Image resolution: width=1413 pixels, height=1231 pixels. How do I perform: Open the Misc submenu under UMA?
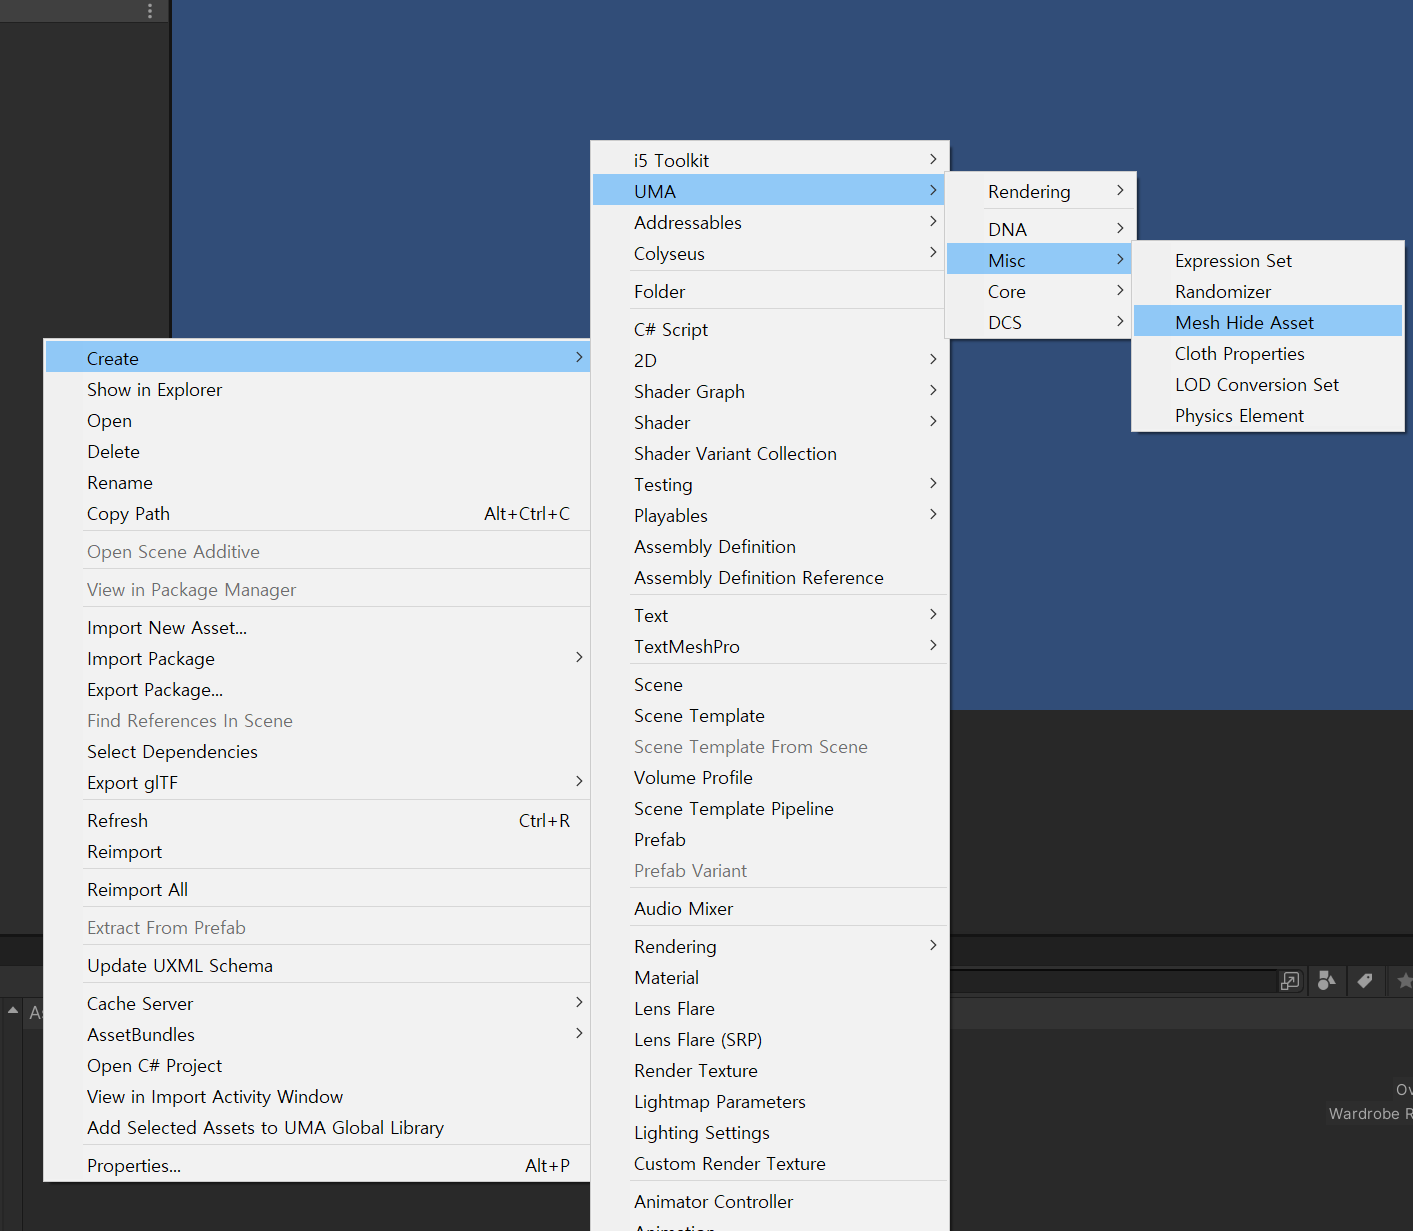1040,260
